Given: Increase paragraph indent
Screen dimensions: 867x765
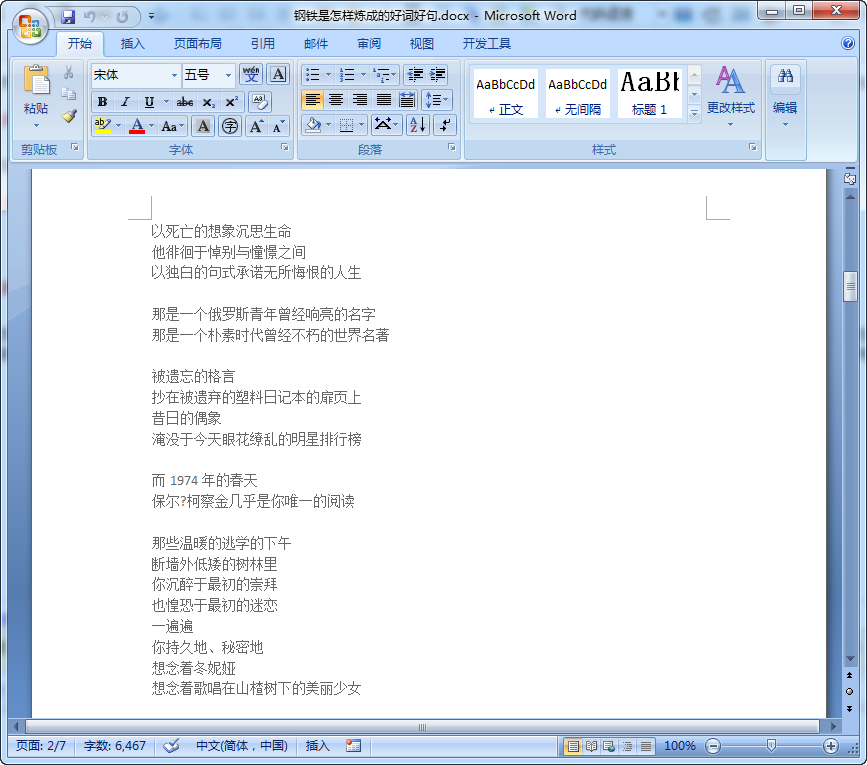Looking at the screenshot, I should (x=437, y=74).
